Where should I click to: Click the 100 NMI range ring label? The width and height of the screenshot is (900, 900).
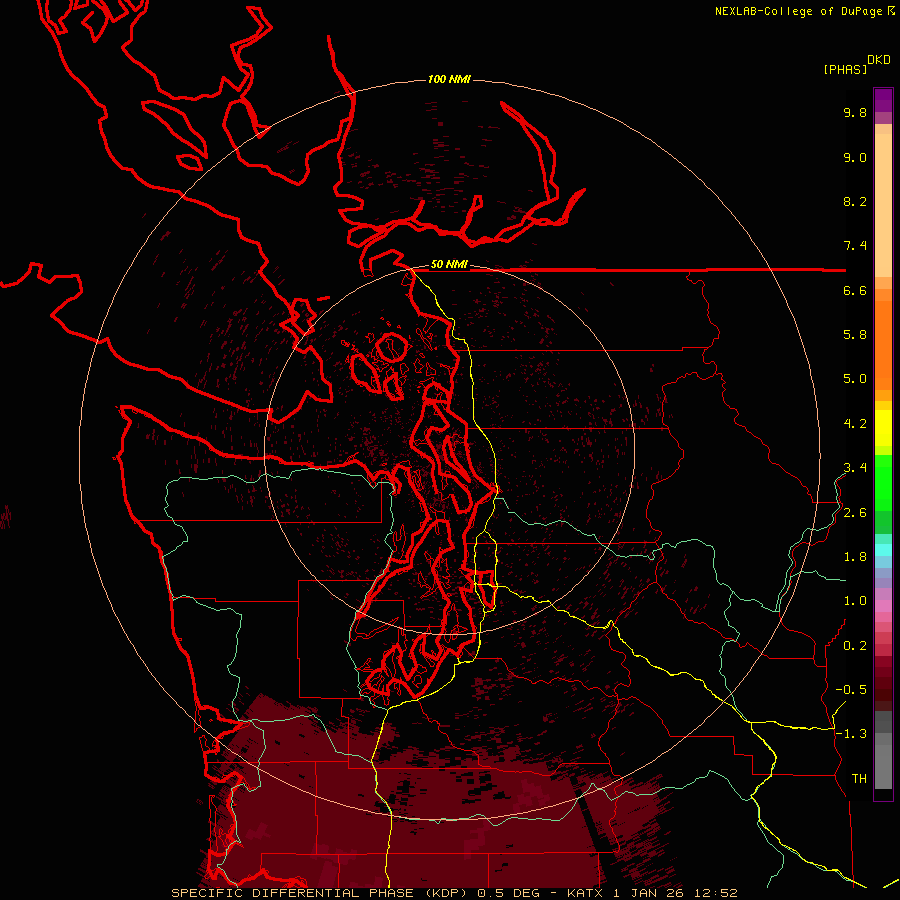pos(449,79)
